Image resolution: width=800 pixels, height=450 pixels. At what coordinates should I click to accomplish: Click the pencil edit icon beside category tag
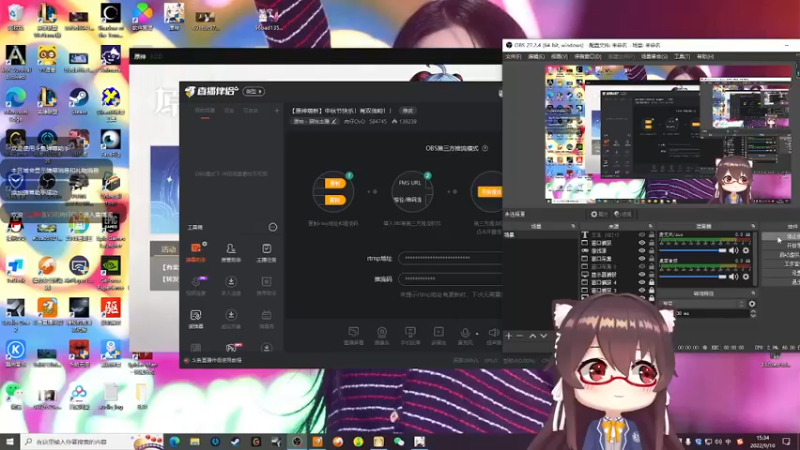[x=334, y=121]
